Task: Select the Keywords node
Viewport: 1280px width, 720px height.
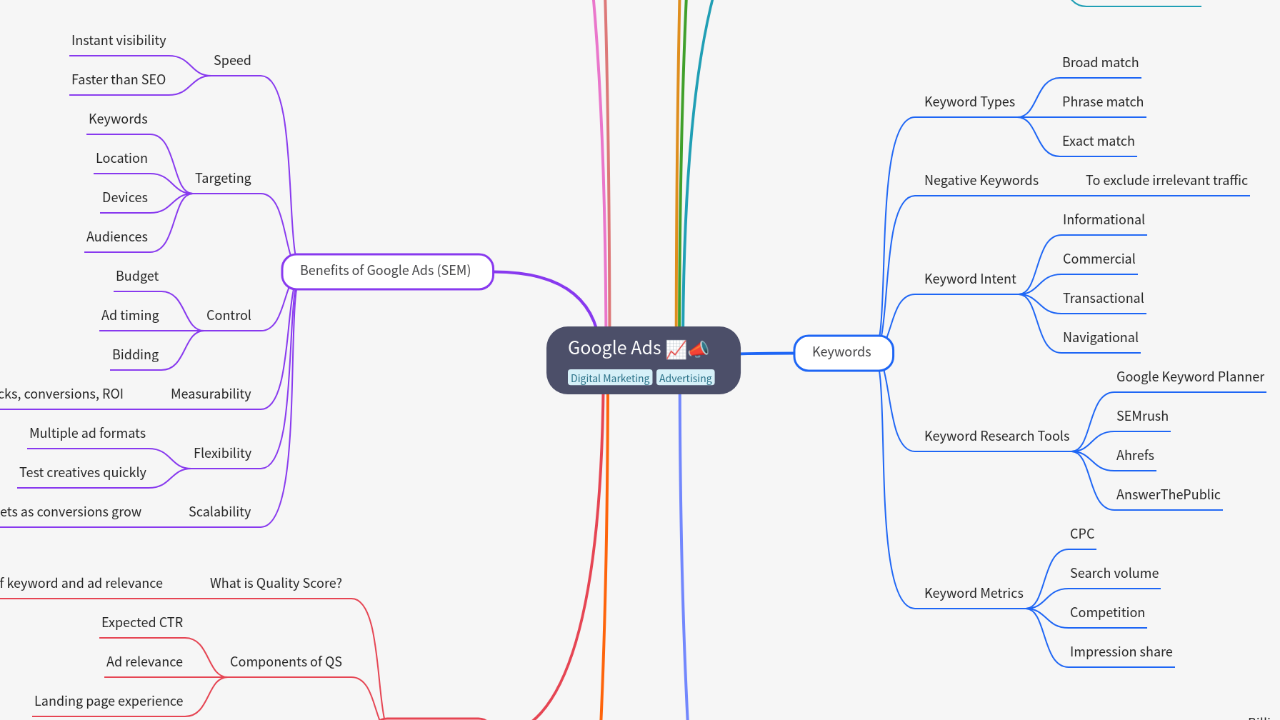Action: tap(842, 352)
